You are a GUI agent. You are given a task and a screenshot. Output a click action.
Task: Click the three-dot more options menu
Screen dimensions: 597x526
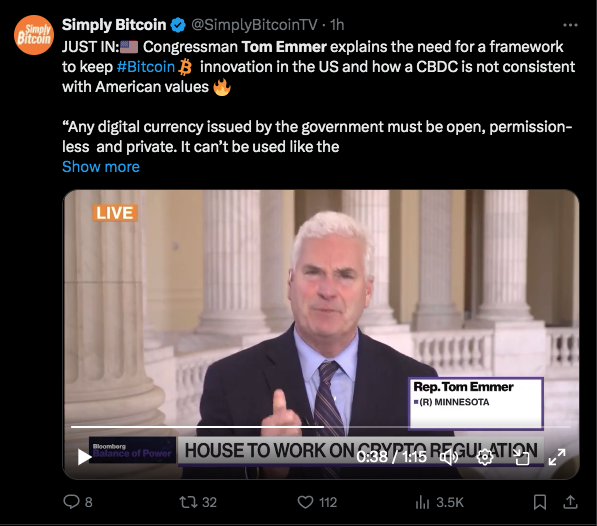[x=570, y=25]
